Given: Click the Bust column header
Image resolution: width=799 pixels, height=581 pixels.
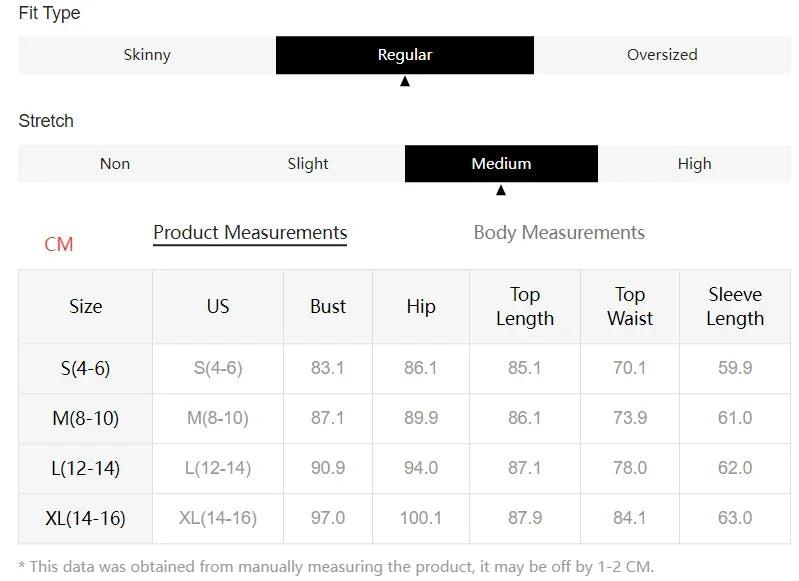Looking at the screenshot, I should (328, 307).
